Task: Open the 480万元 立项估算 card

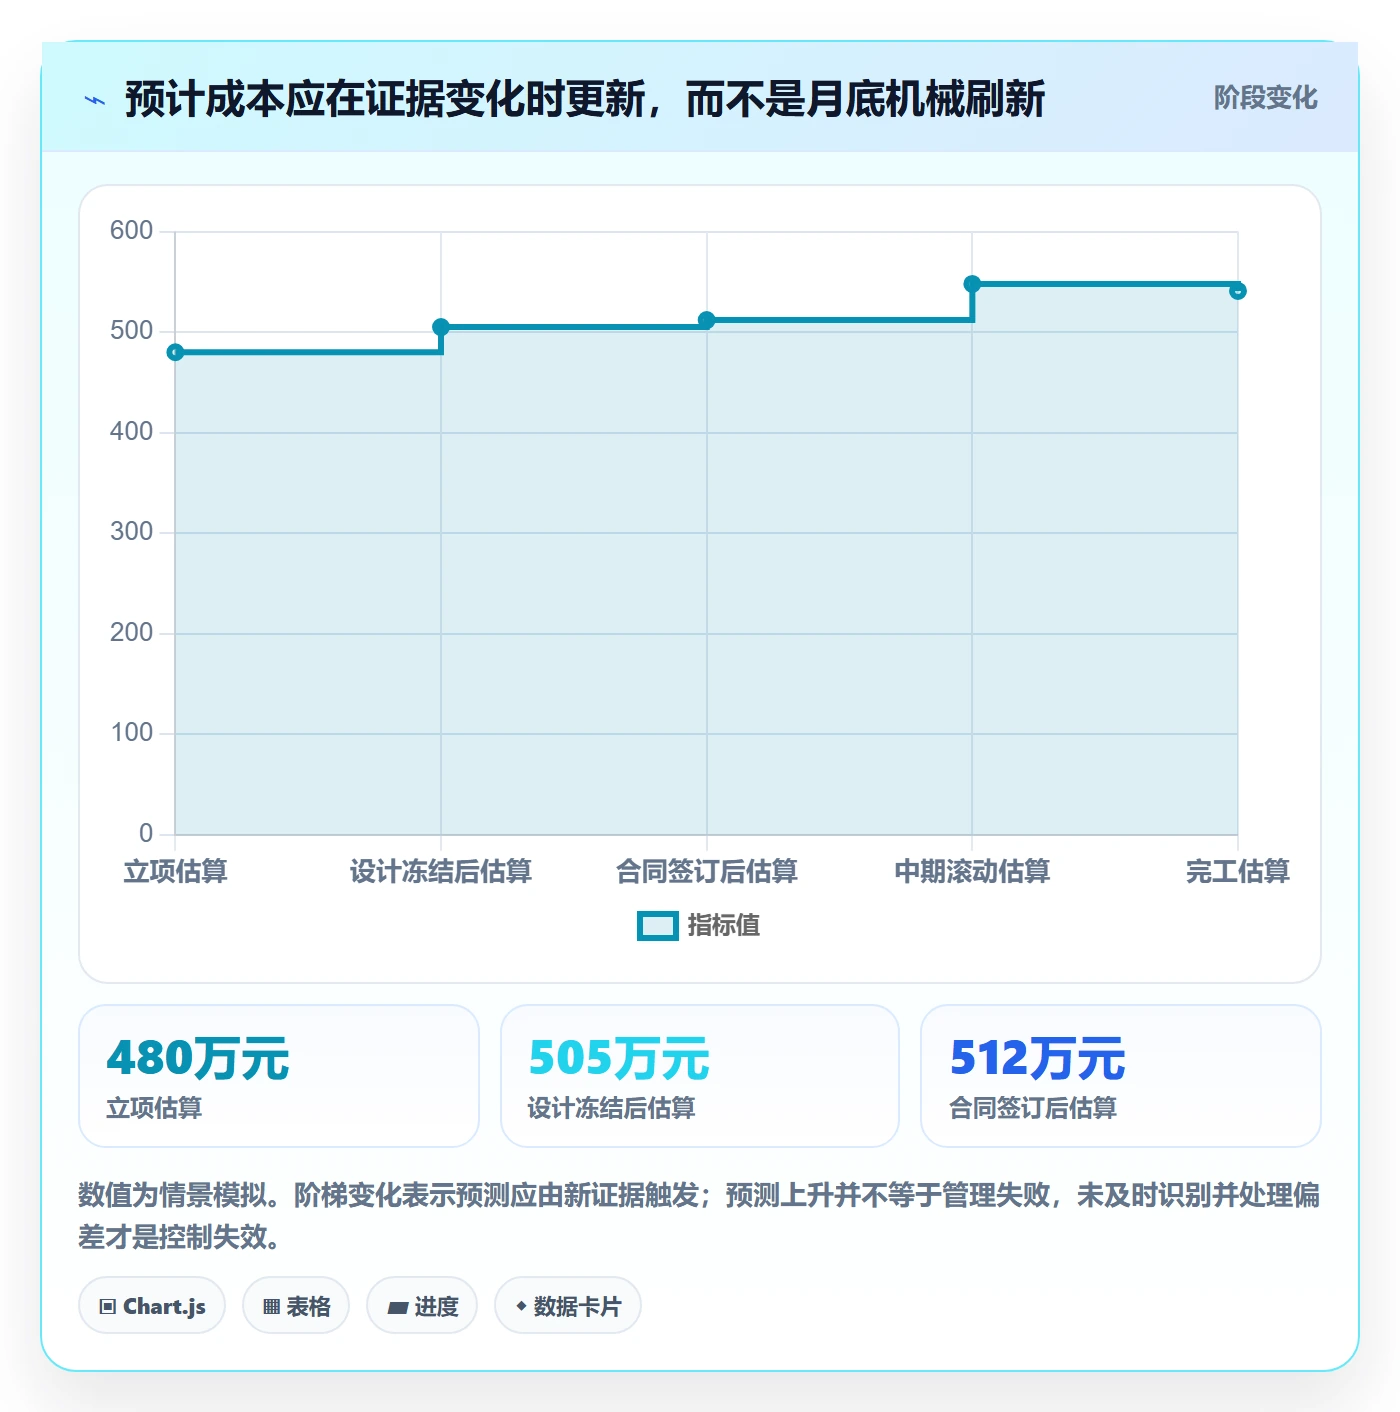Action: 279,1076
